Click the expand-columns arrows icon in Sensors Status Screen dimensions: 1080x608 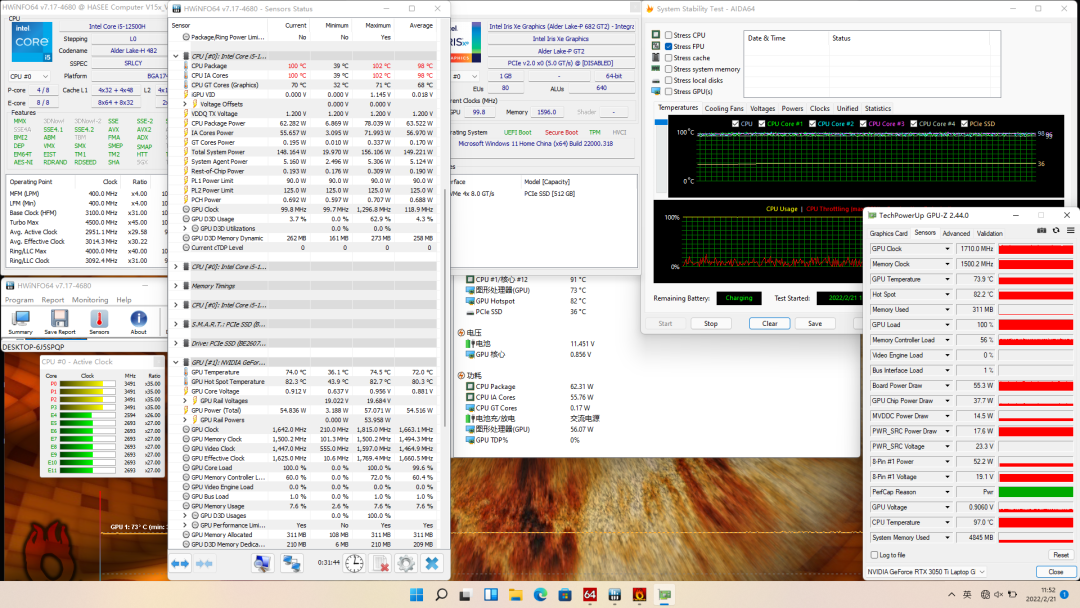tap(180, 563)
